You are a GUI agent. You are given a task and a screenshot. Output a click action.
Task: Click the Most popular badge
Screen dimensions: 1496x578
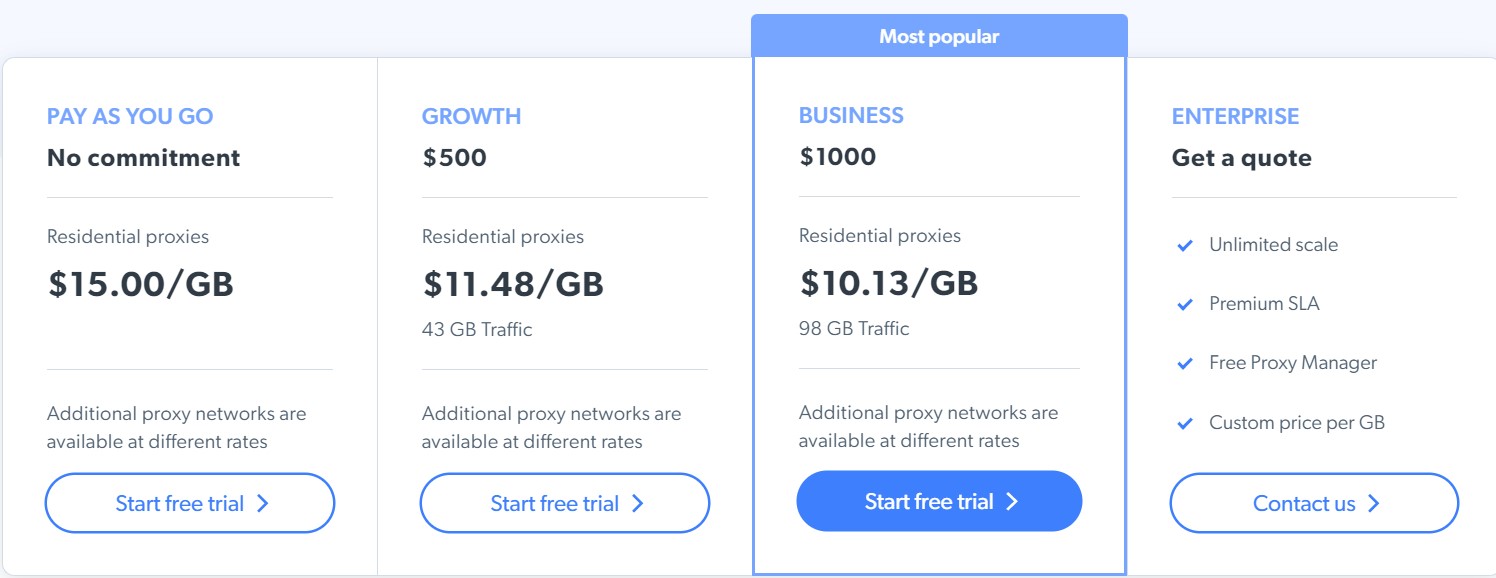[x=939, y=37]
